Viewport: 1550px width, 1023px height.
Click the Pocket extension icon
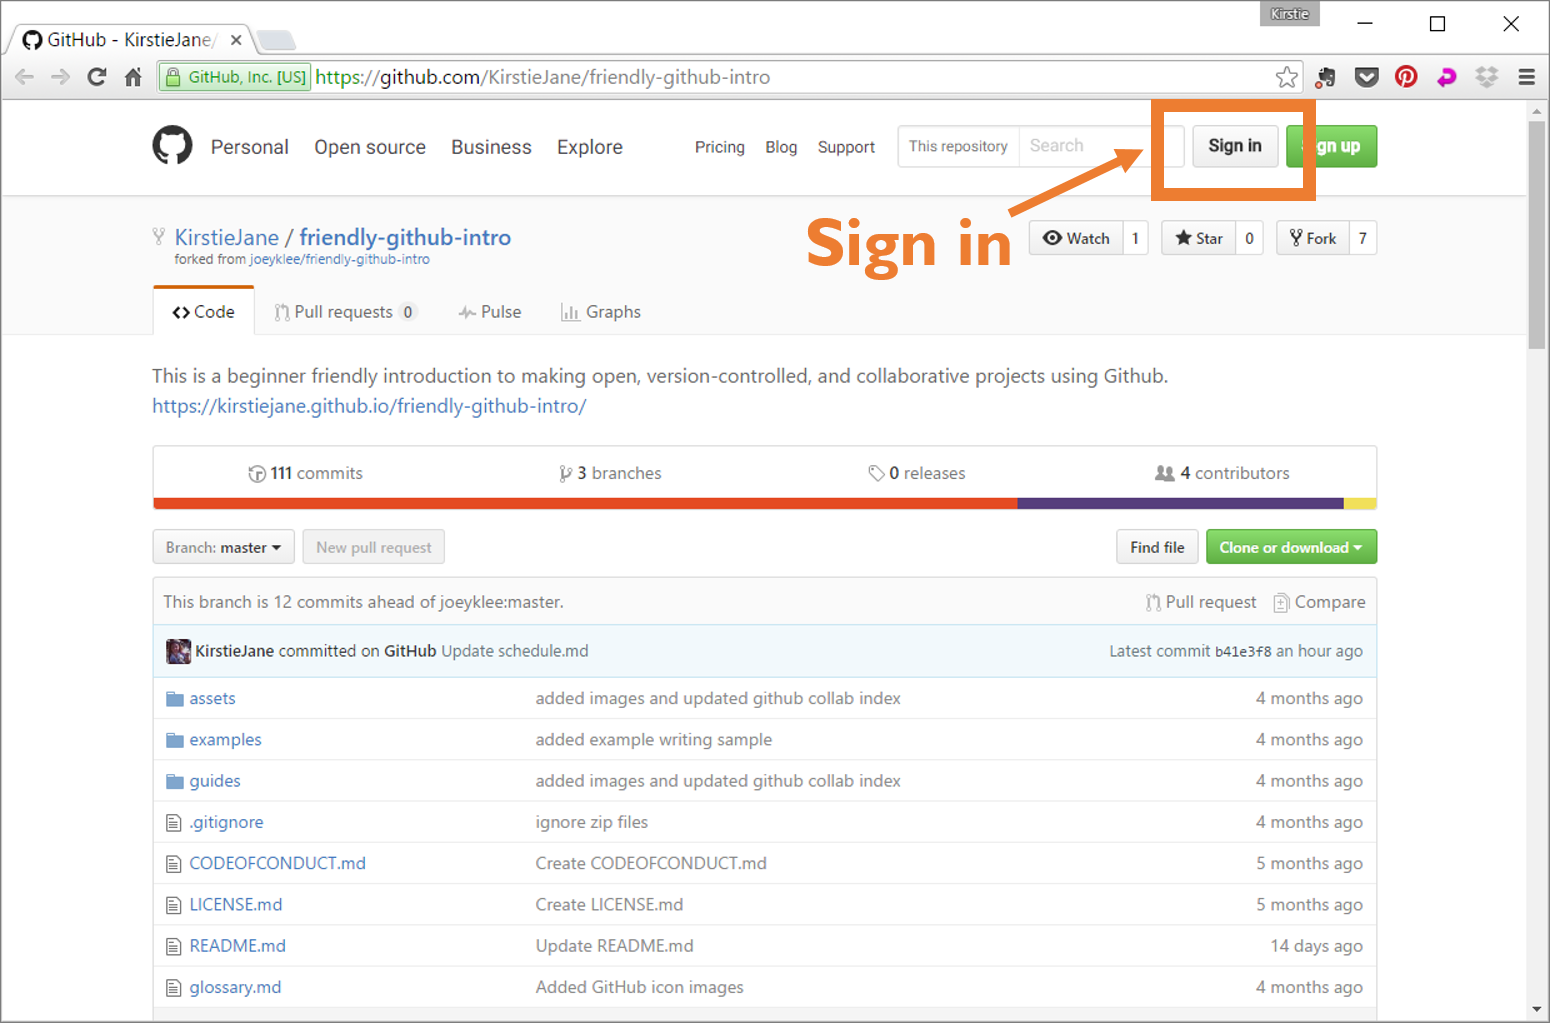[1366, 77]
